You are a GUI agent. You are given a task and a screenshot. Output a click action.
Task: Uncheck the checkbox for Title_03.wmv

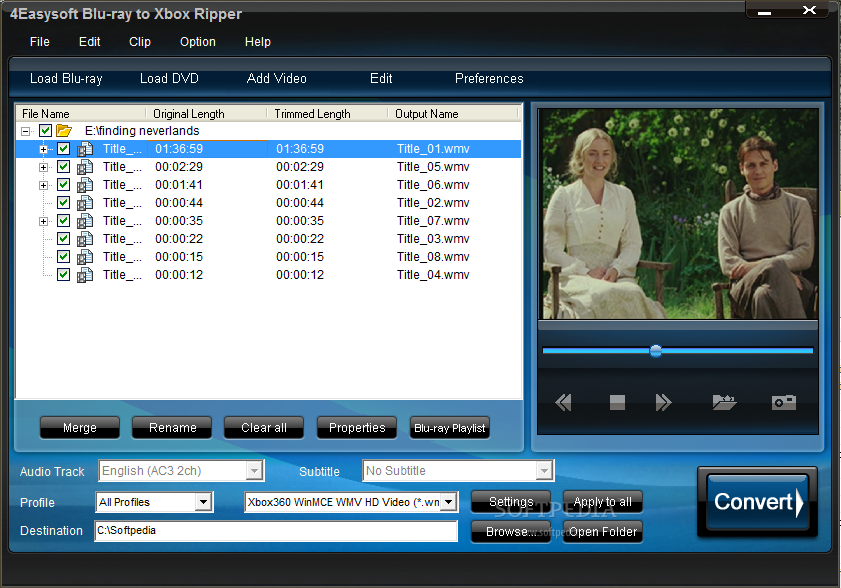63,239
